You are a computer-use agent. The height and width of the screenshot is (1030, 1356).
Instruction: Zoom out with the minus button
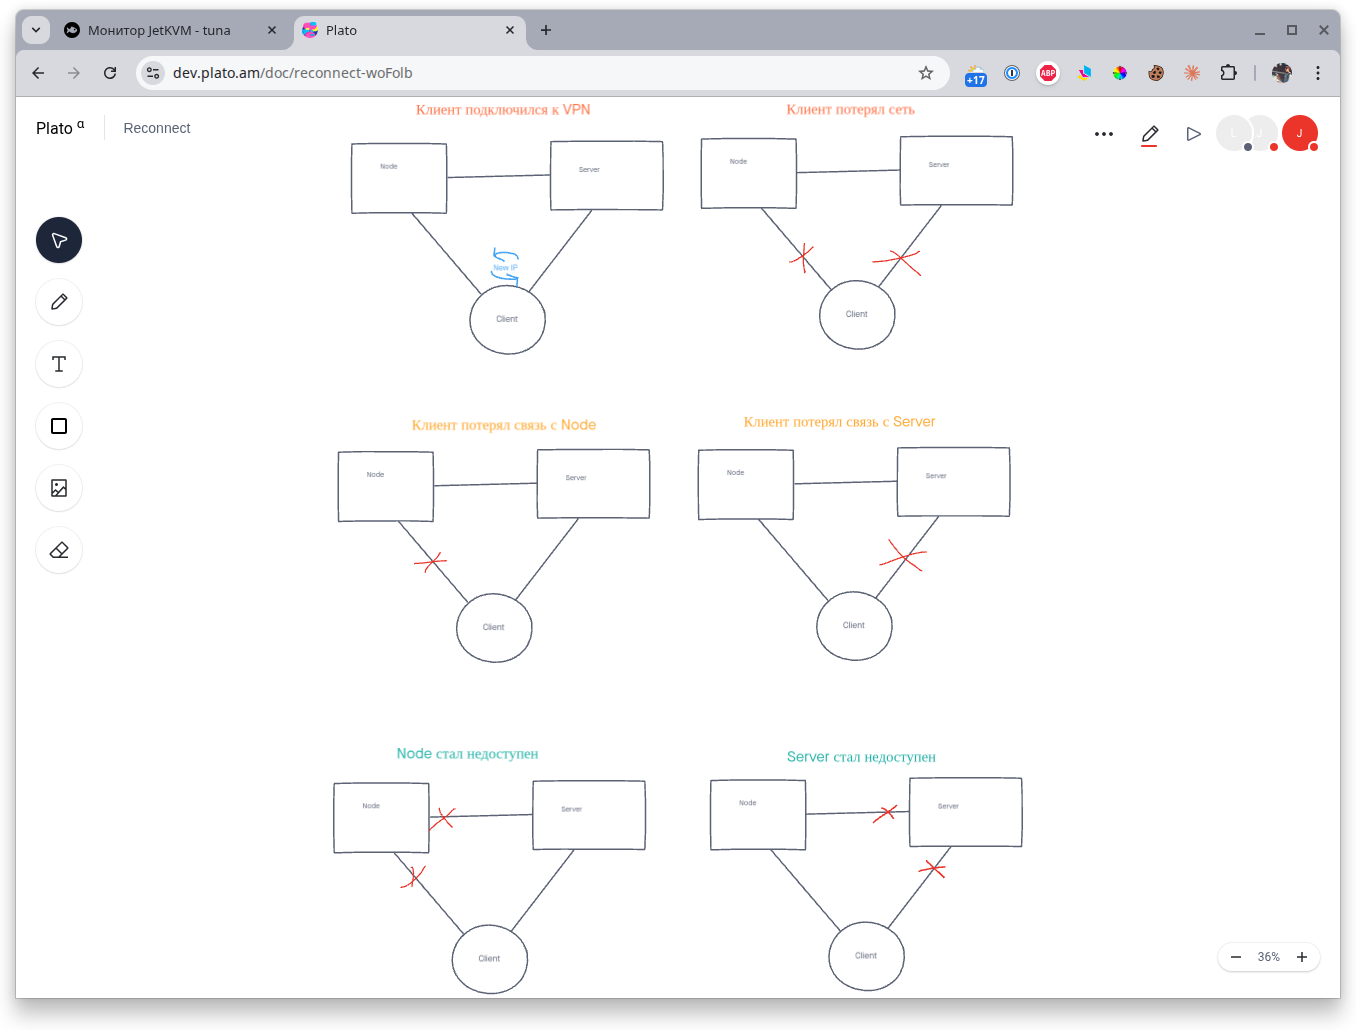[1236, 957]
